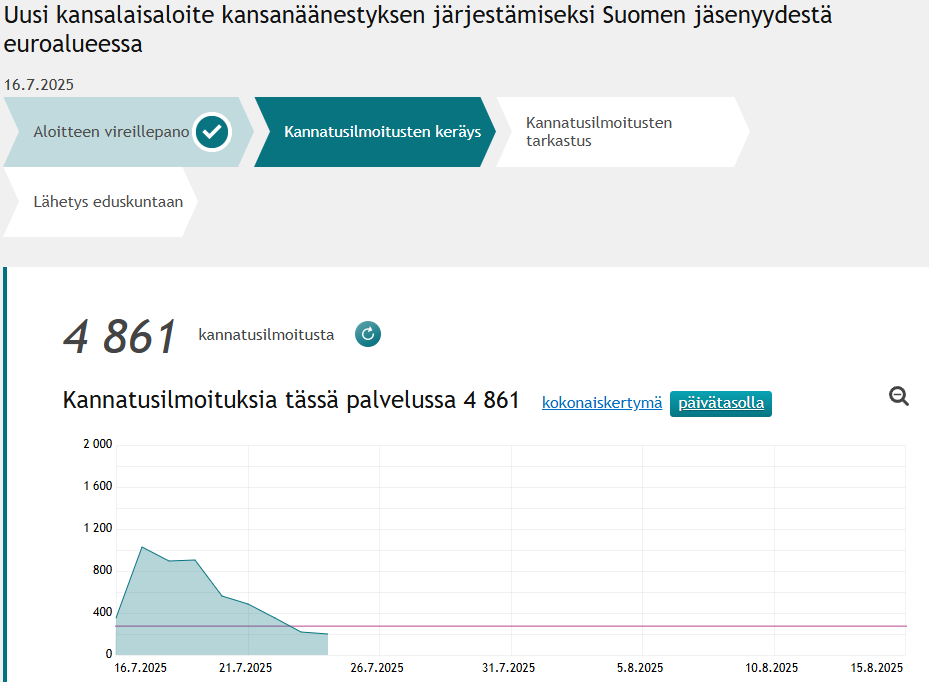Click the 15.8.2025 x-axis label
Viewport: 929px width, 682px height.
(x=877, y=668)
